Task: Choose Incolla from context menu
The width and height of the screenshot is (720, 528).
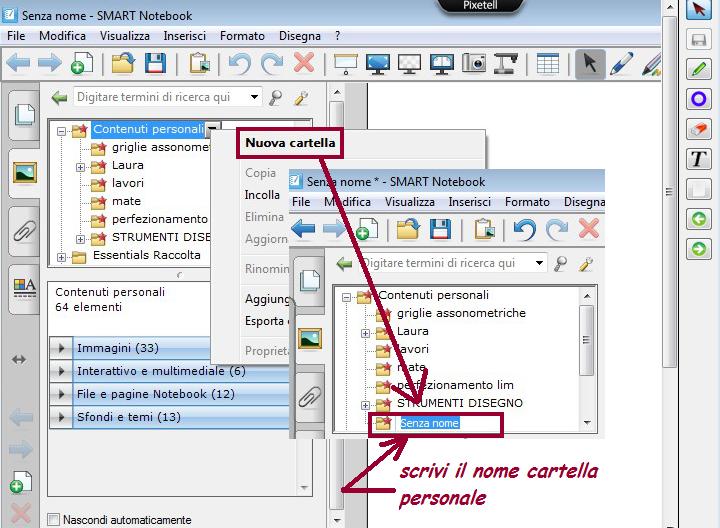Action: pyautogui.click(x=262, y=195)
